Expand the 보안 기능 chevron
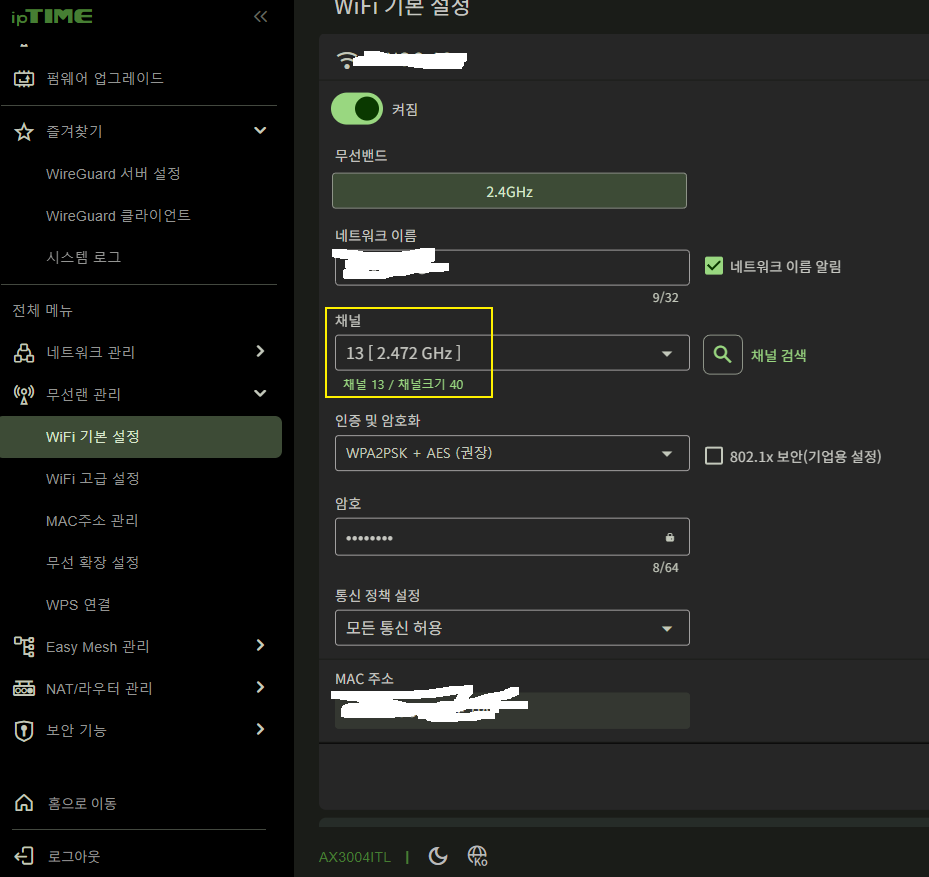 point(260,729)
